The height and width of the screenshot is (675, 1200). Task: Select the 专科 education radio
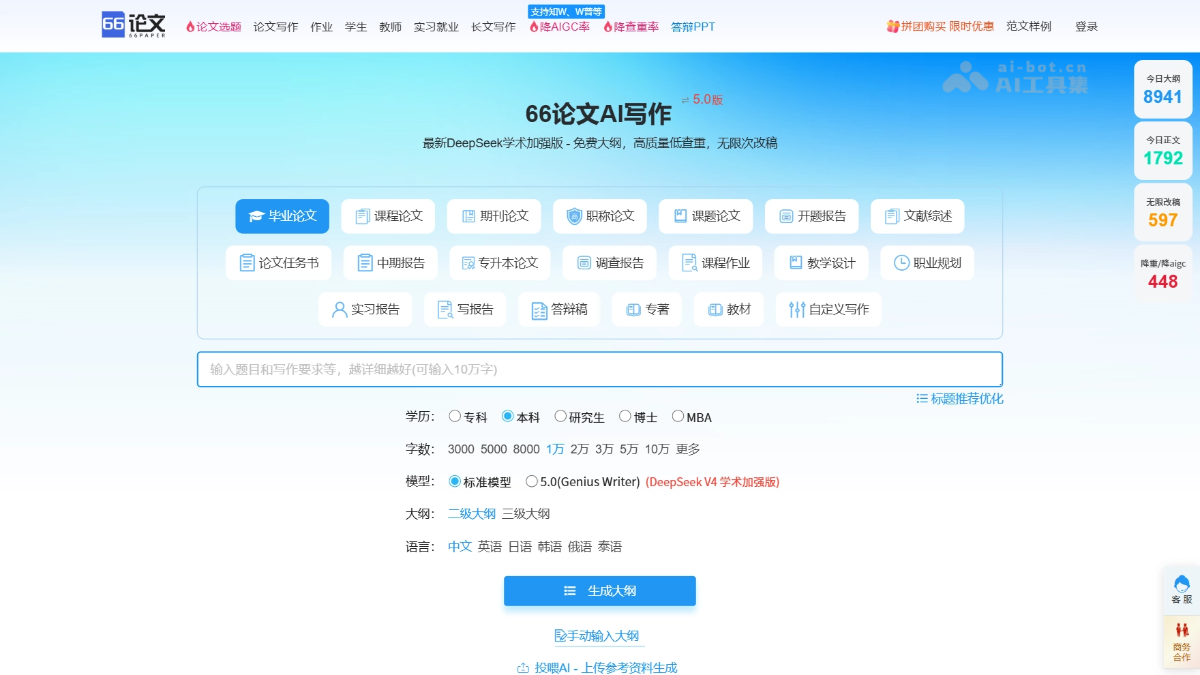[x=455, y=416]
